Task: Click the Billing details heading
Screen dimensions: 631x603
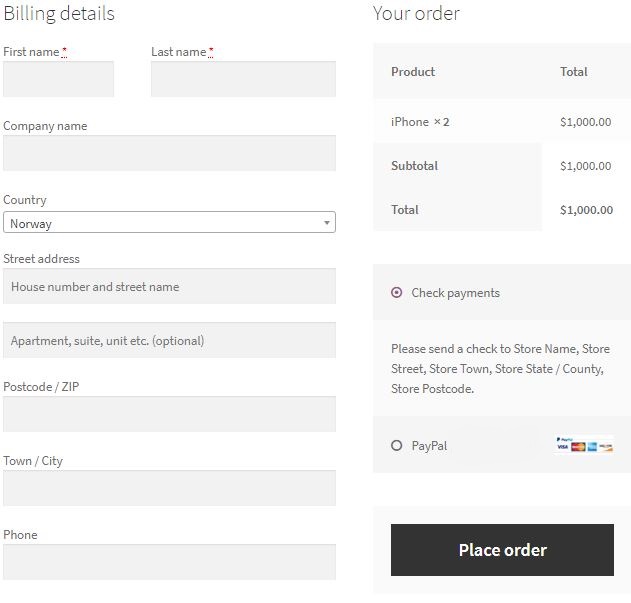Action: point(59,14)
